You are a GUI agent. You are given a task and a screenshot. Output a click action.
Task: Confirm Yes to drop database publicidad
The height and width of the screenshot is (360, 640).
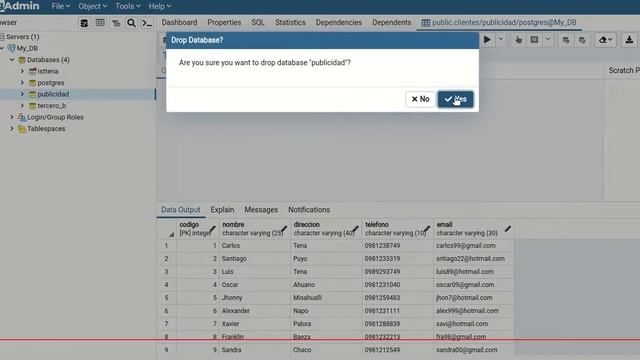pyautogui.click(x=456, y=99)
